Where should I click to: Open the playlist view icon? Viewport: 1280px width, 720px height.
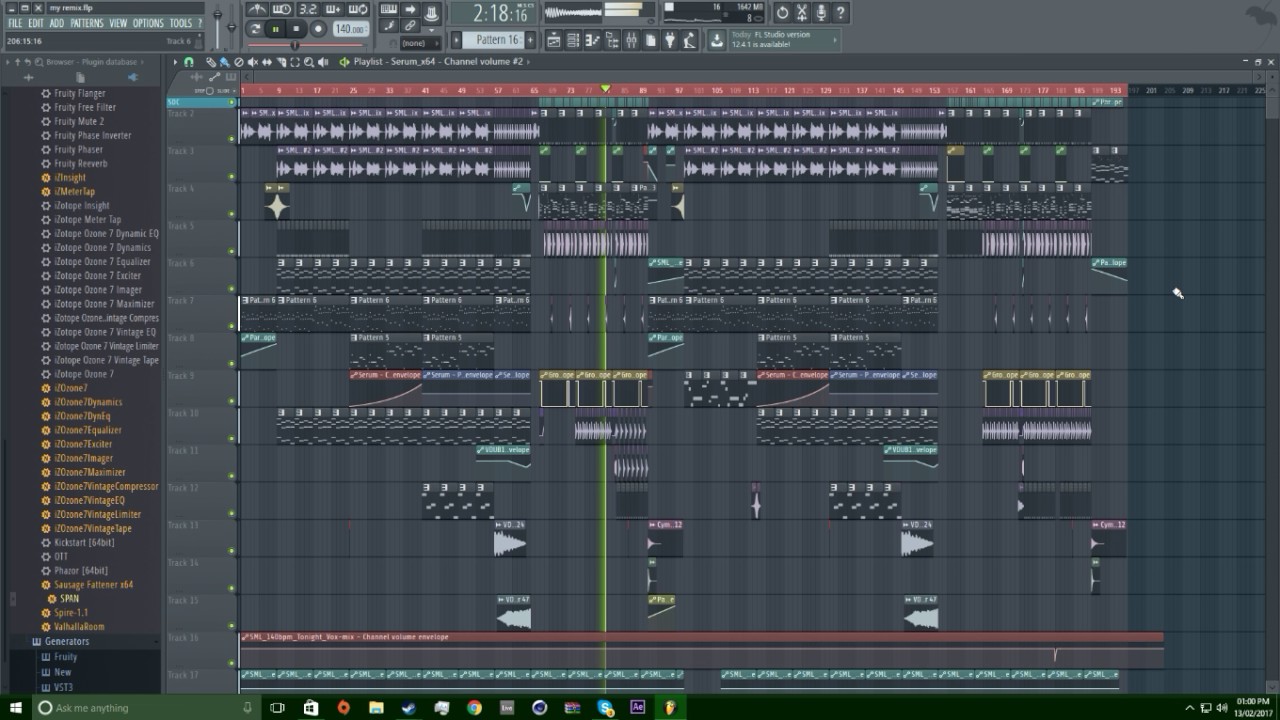pyautogui.click(x=553, y=40)
